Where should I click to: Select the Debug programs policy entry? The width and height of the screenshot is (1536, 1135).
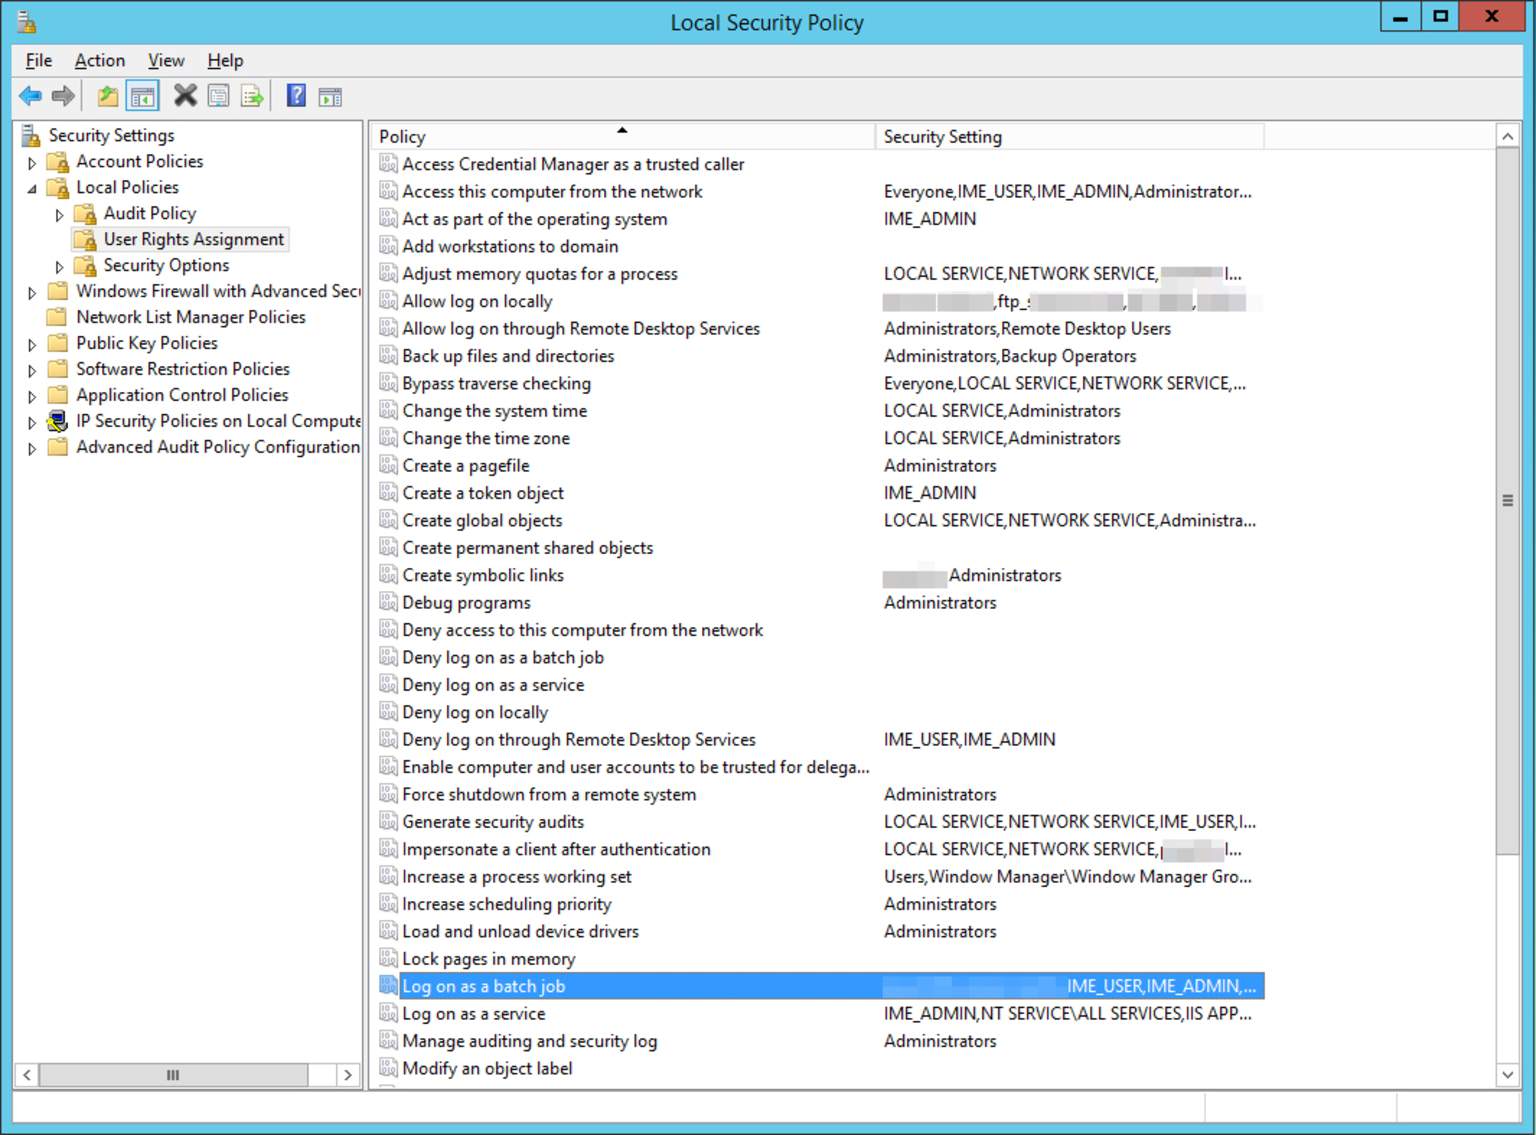pyautogui.click(x=466, y=602)
